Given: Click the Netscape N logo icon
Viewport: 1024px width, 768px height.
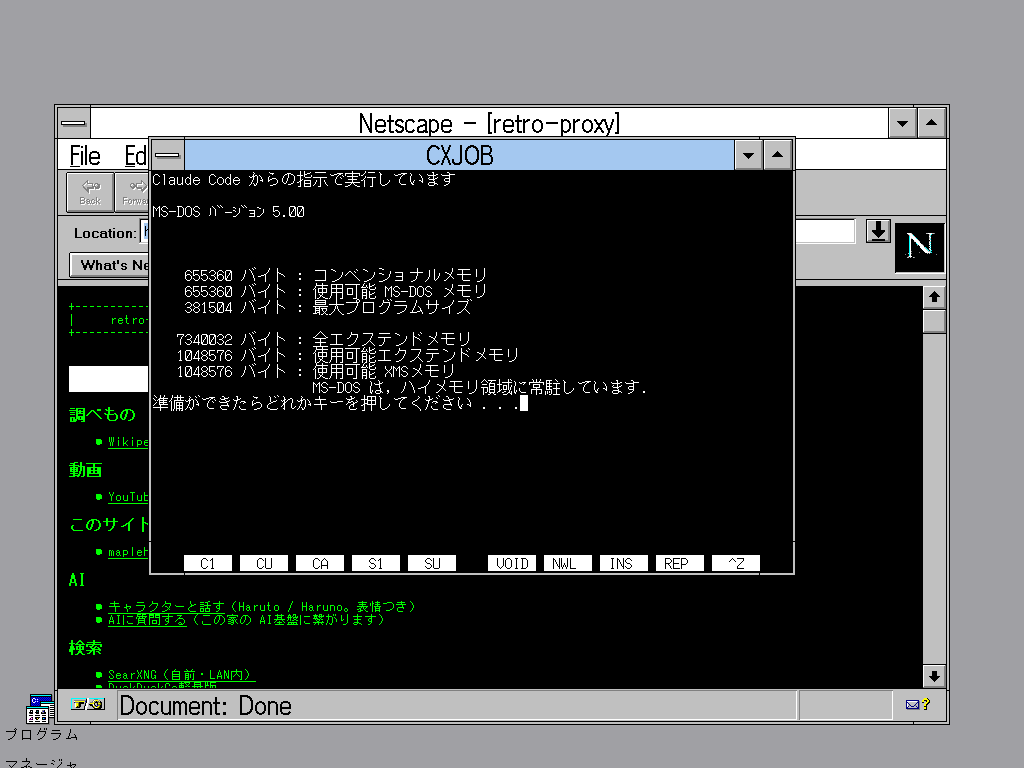Looking at the screenshot, I should (x=920, y=247).
